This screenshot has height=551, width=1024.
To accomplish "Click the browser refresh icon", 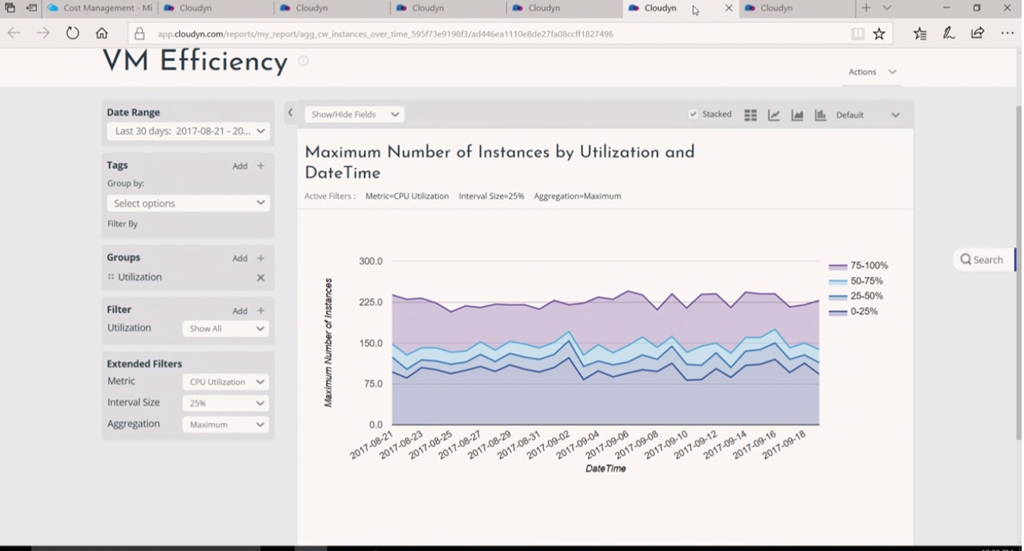I will 72,33.
